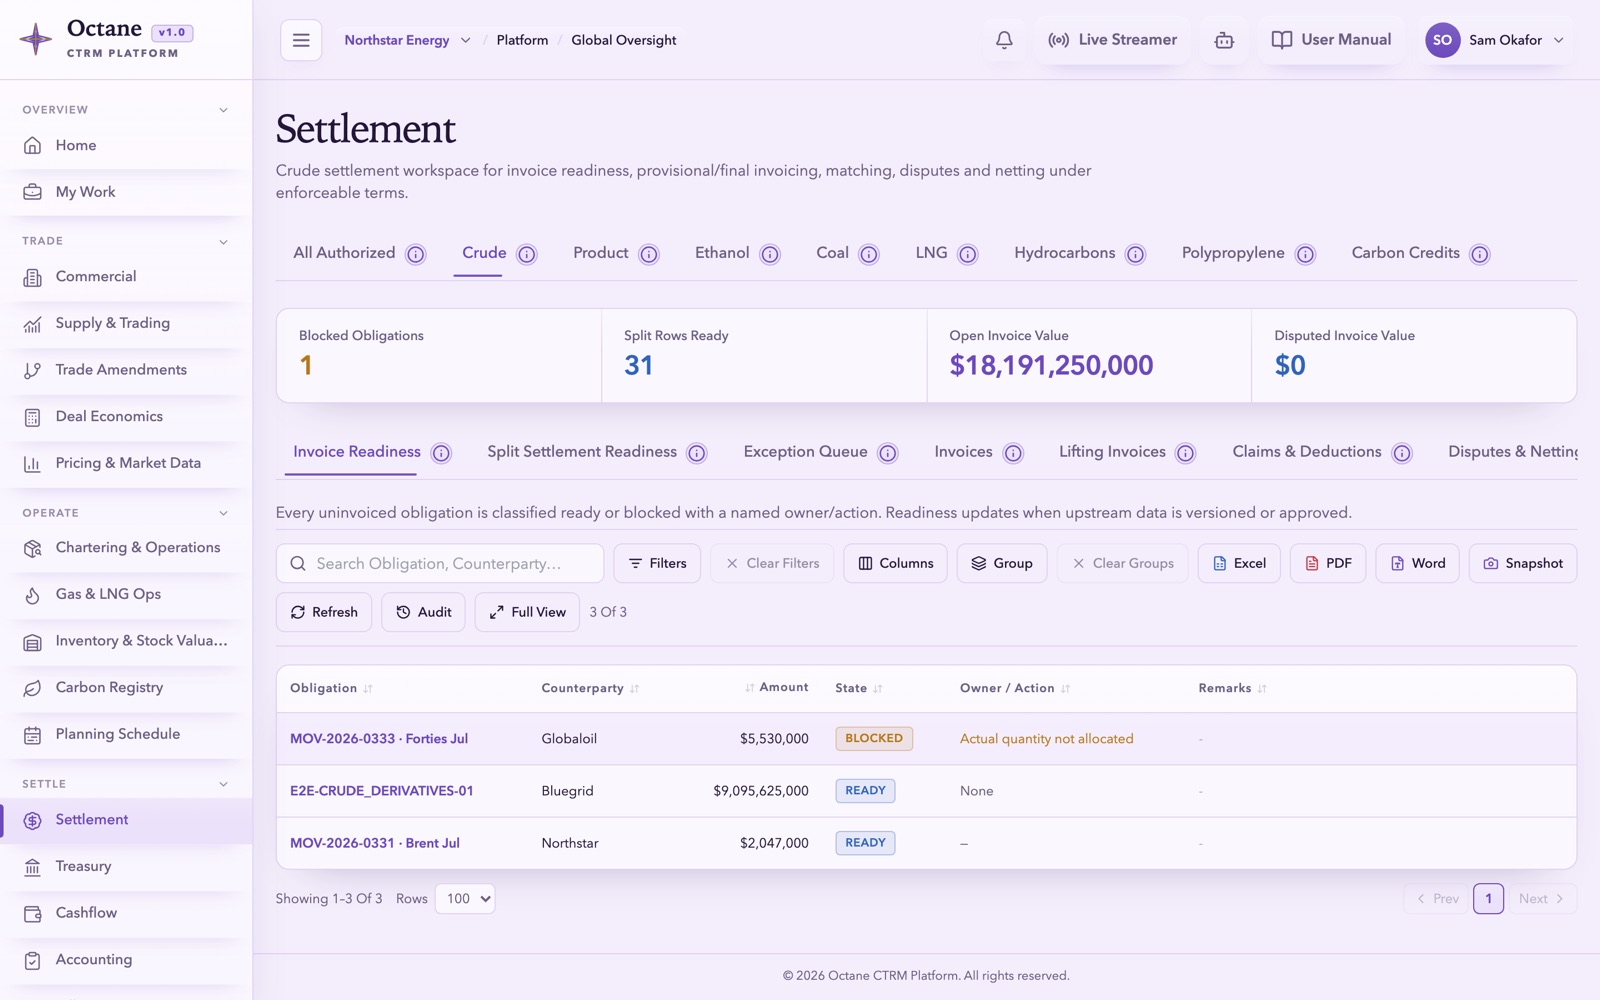Refresh the readiness table

pos(324,612)
